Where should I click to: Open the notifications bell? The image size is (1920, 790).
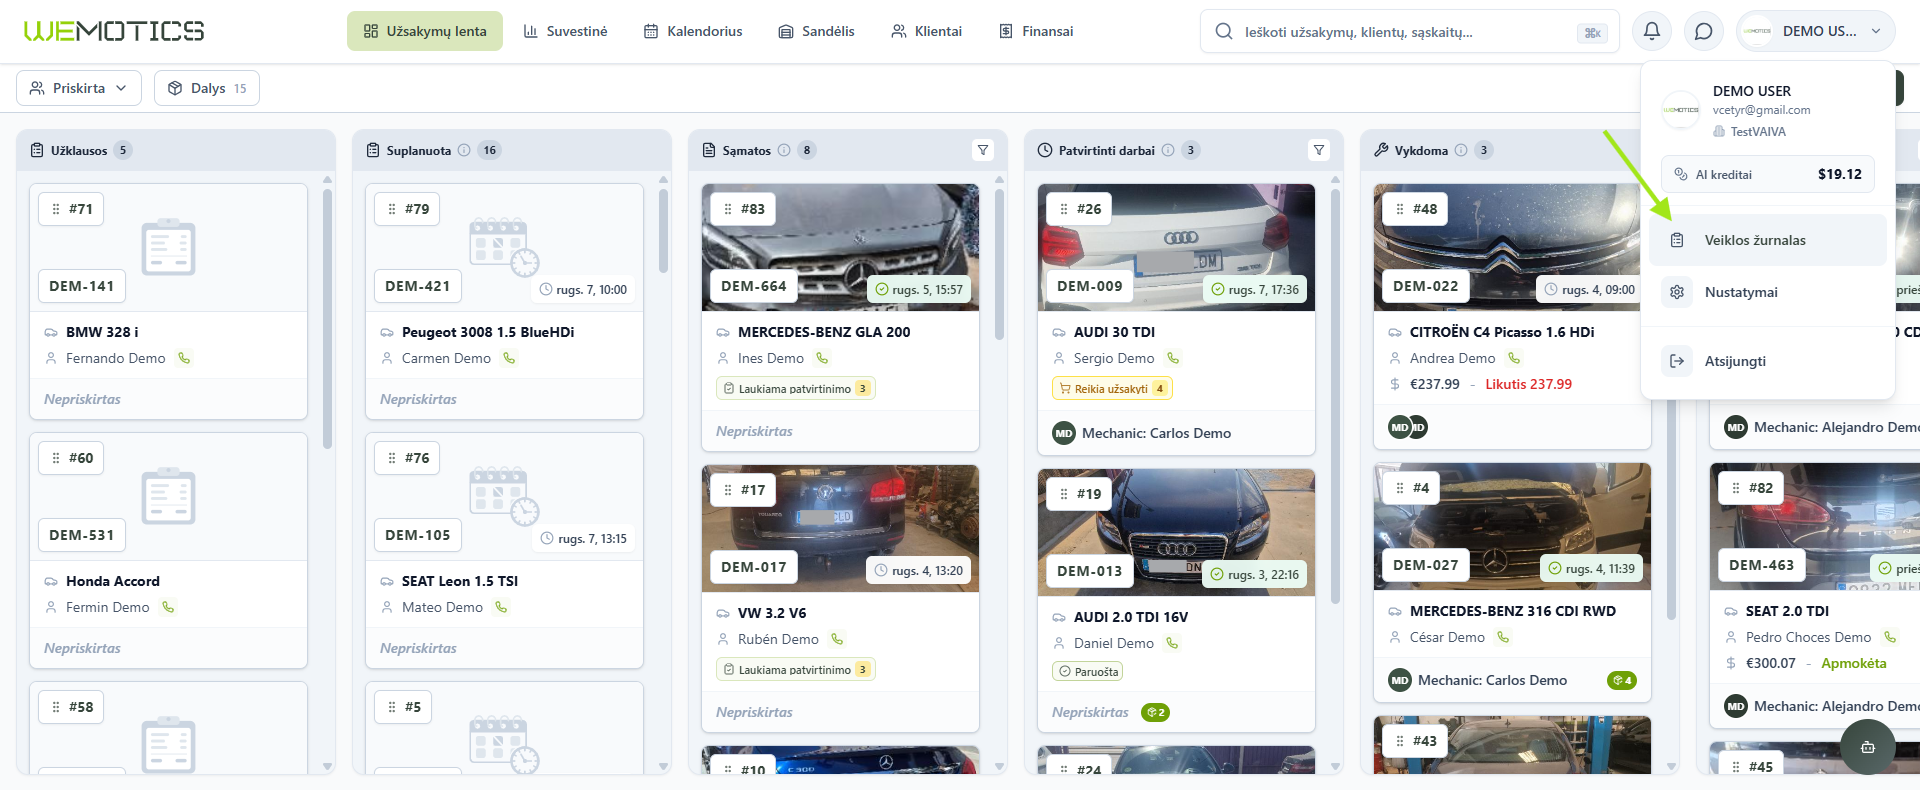(x=1652, y=31)
